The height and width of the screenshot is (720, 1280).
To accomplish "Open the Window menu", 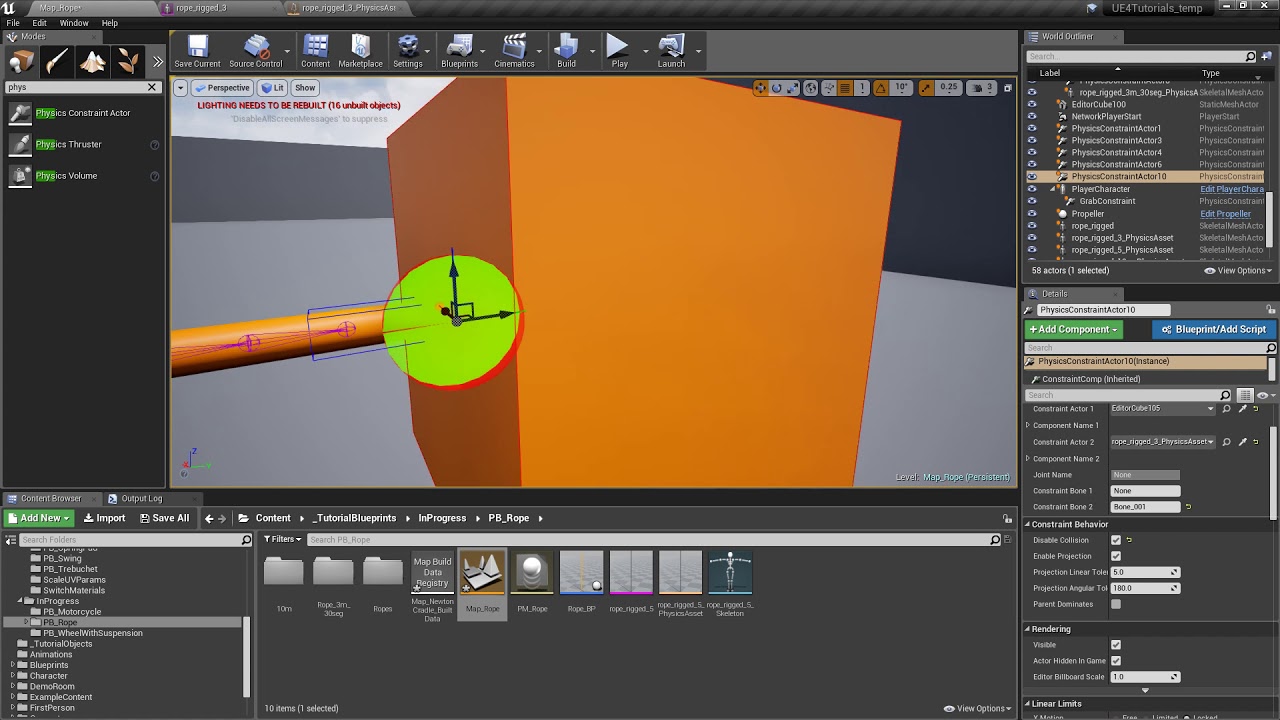I will (x=74, y=23).
